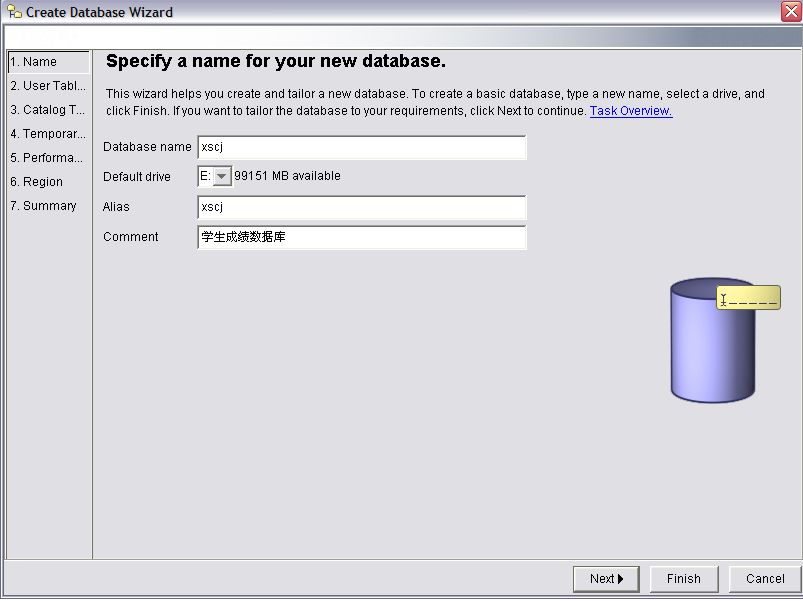The height and width of the screenshot is (601, 803).
Task: Click the database cylinder illustration
Action: (712, 340)
